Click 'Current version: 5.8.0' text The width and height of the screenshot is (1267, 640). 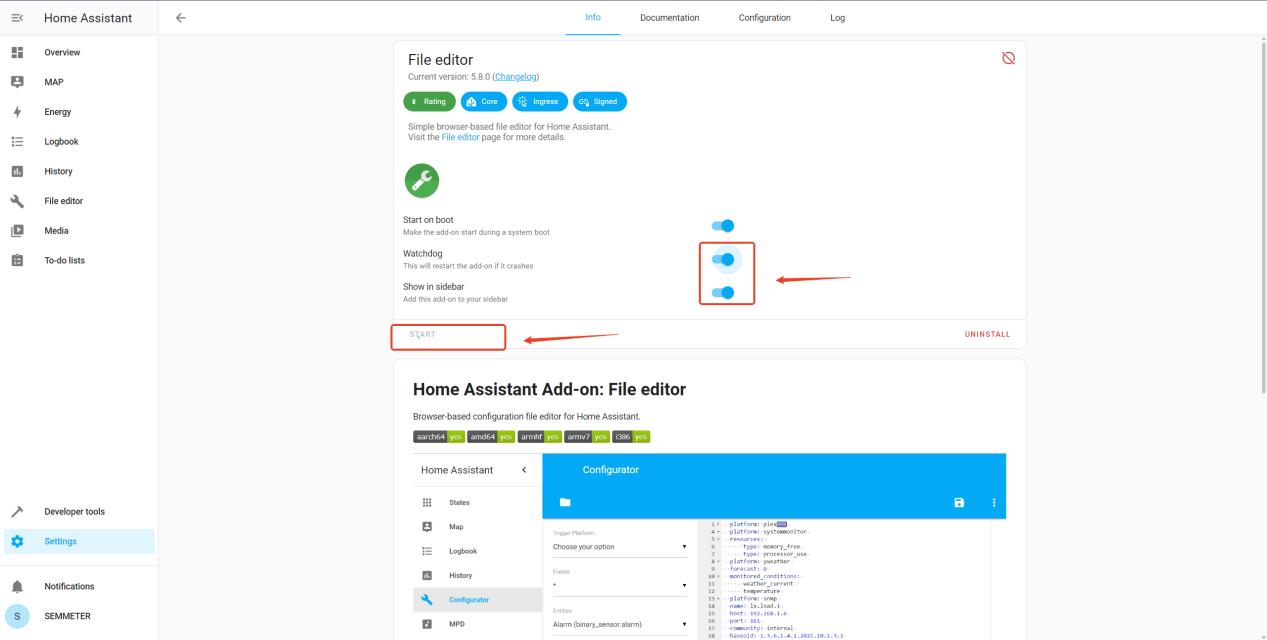pyautogui.click(x=449, y=77)
